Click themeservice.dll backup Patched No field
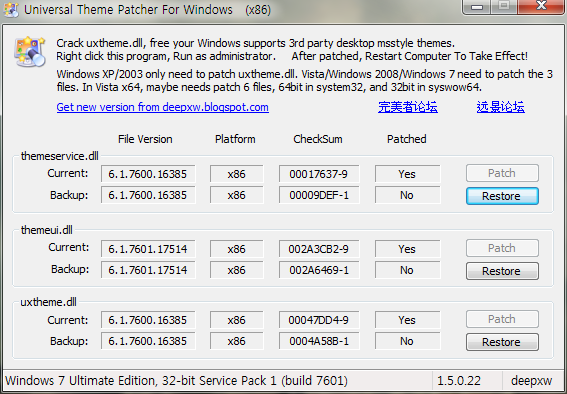Viewport: 567px width, 394px height. (x=408, y=195)
